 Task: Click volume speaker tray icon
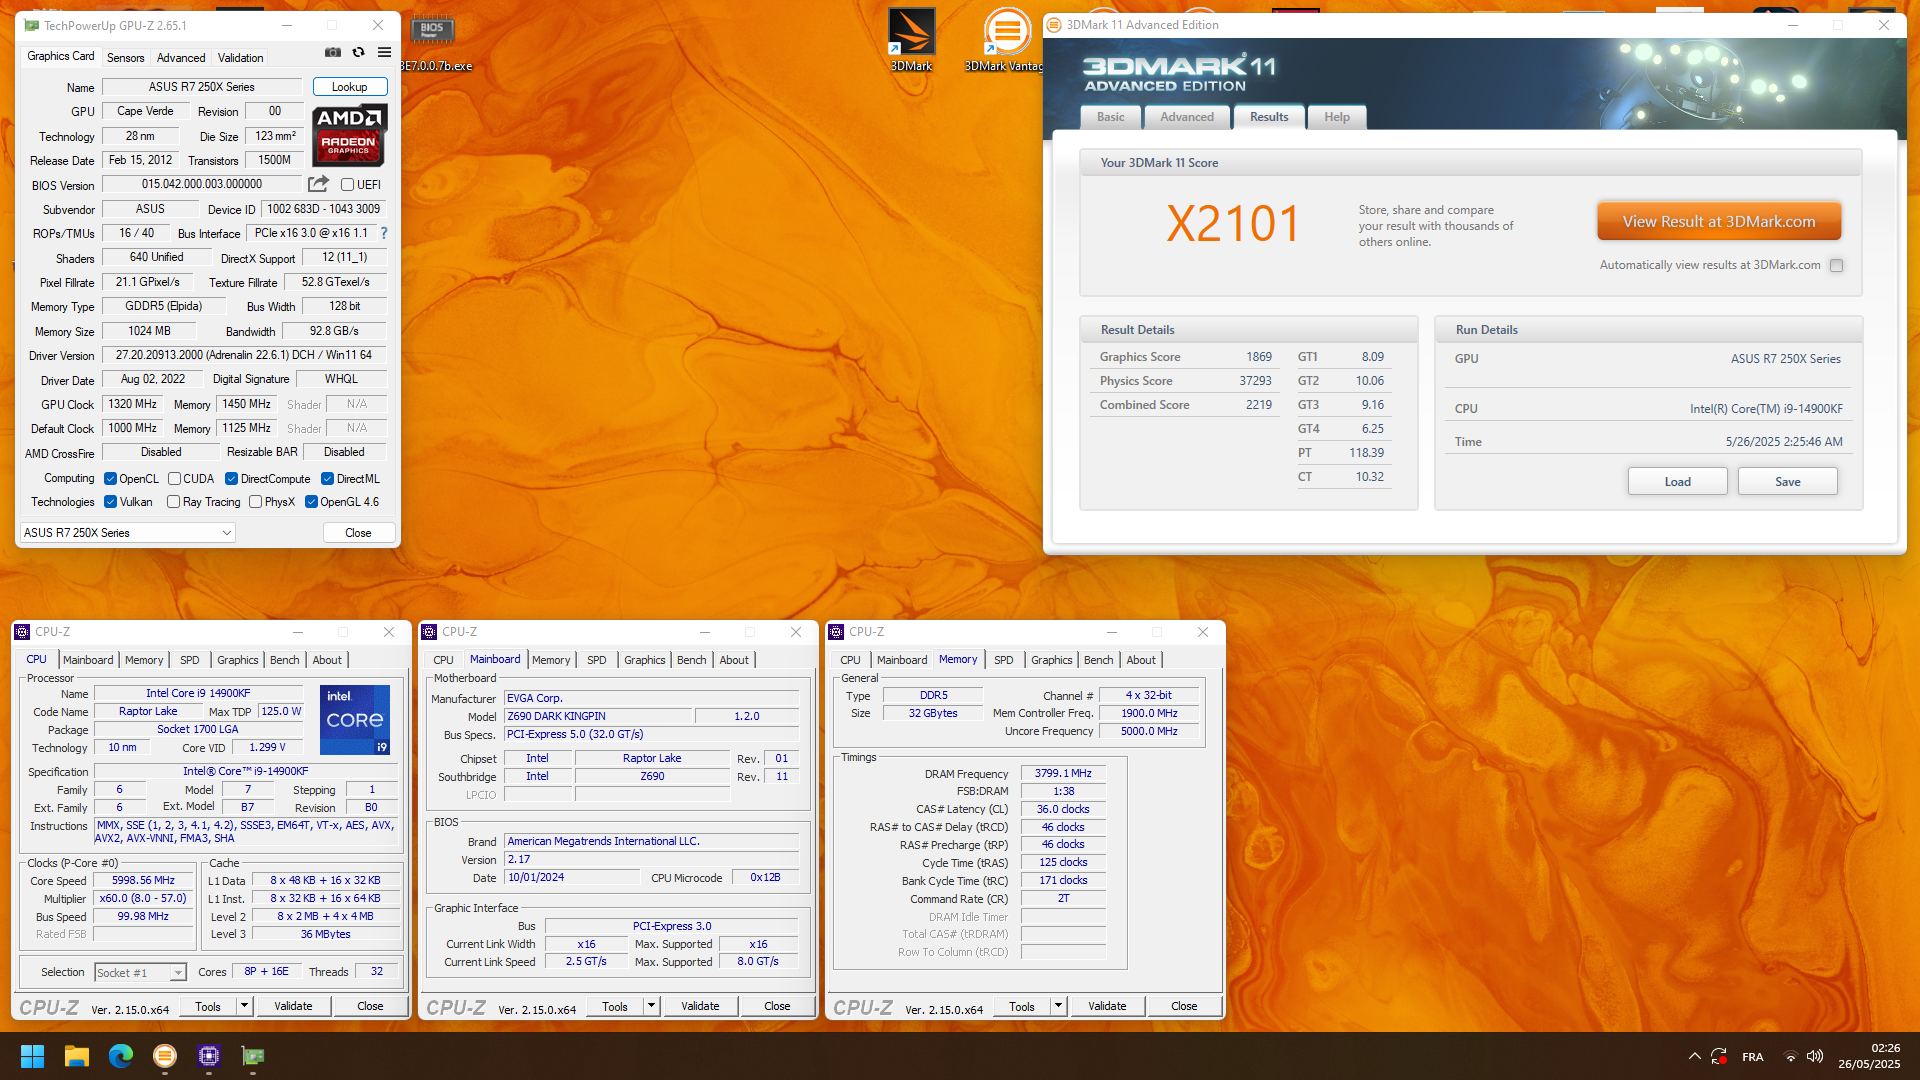(x=1815, y=1057)
